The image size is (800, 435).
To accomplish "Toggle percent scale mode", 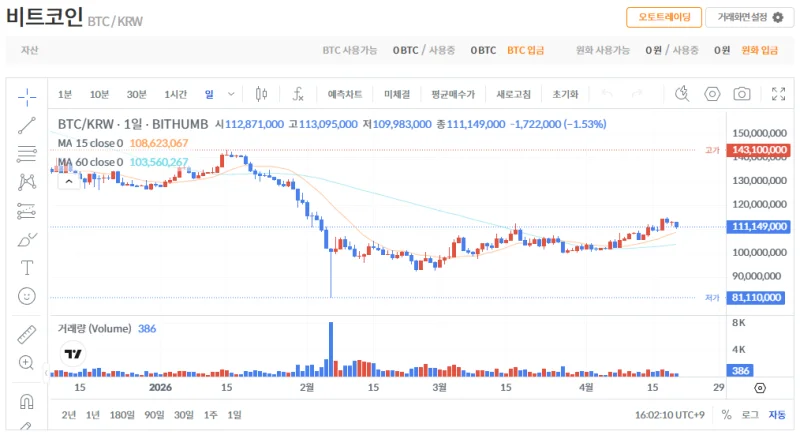I will pos(727,415).
